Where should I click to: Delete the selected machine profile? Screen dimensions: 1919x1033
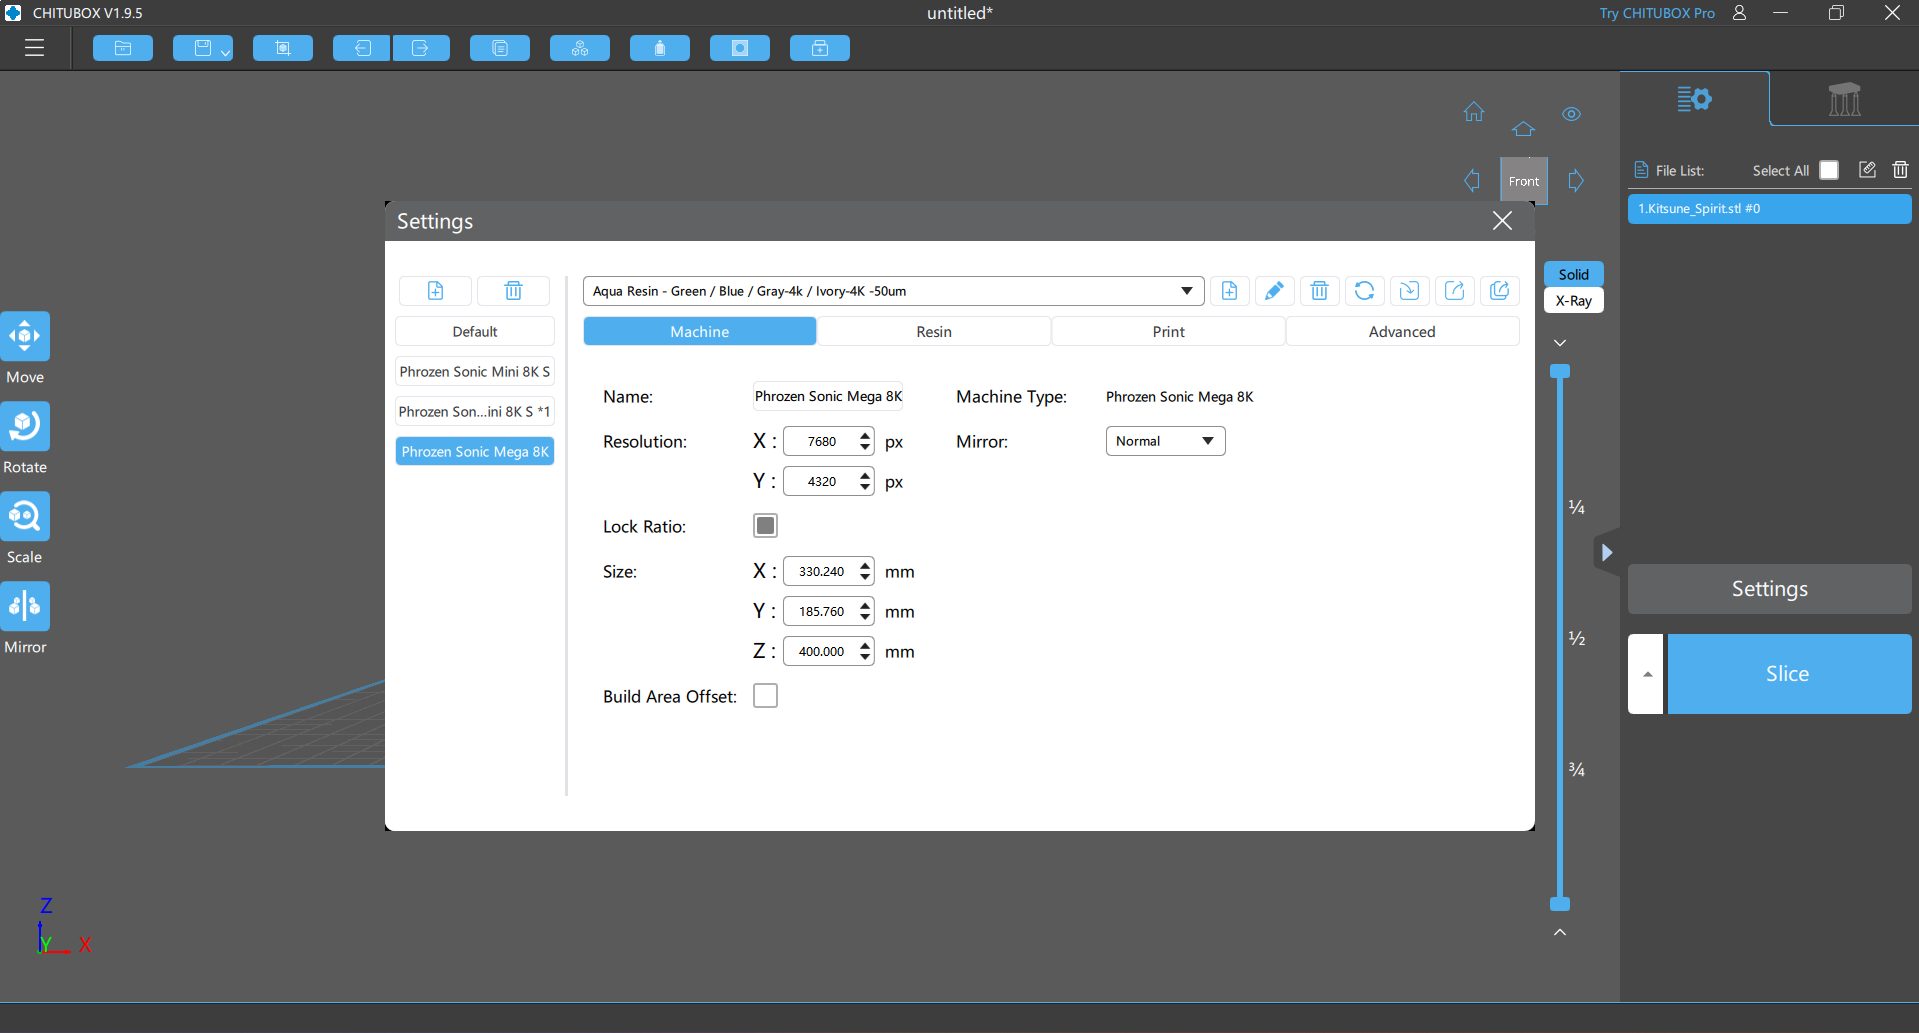513,291
